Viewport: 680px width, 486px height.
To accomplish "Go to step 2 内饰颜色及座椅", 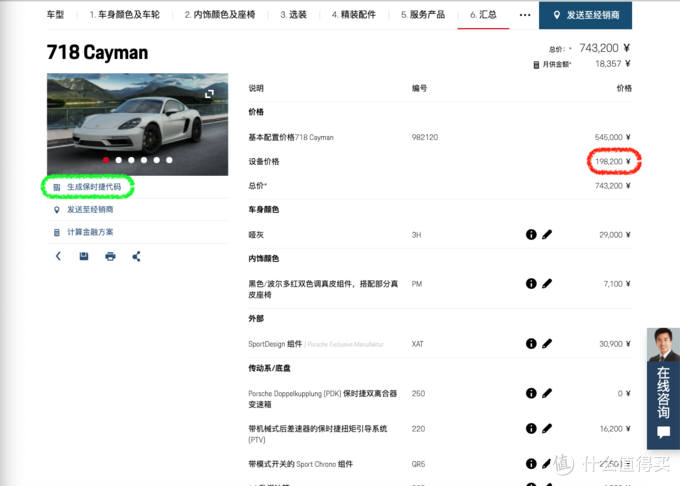I will tap(220, 15).
